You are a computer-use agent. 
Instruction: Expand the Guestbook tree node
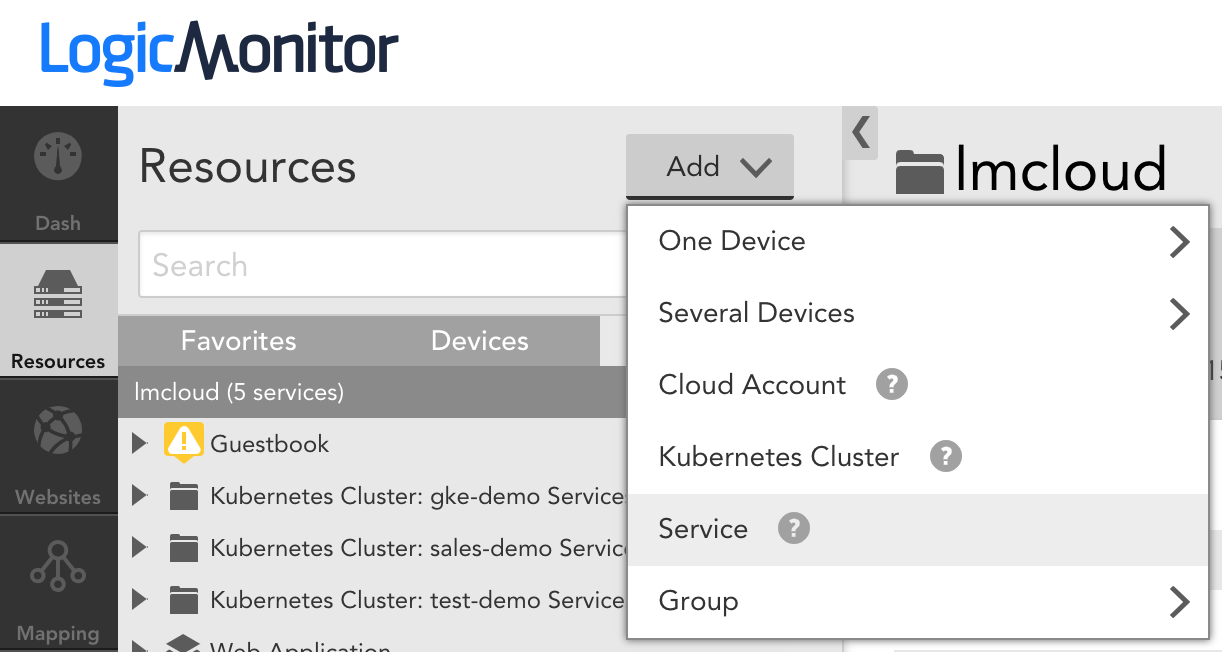(x=140, y=443)
